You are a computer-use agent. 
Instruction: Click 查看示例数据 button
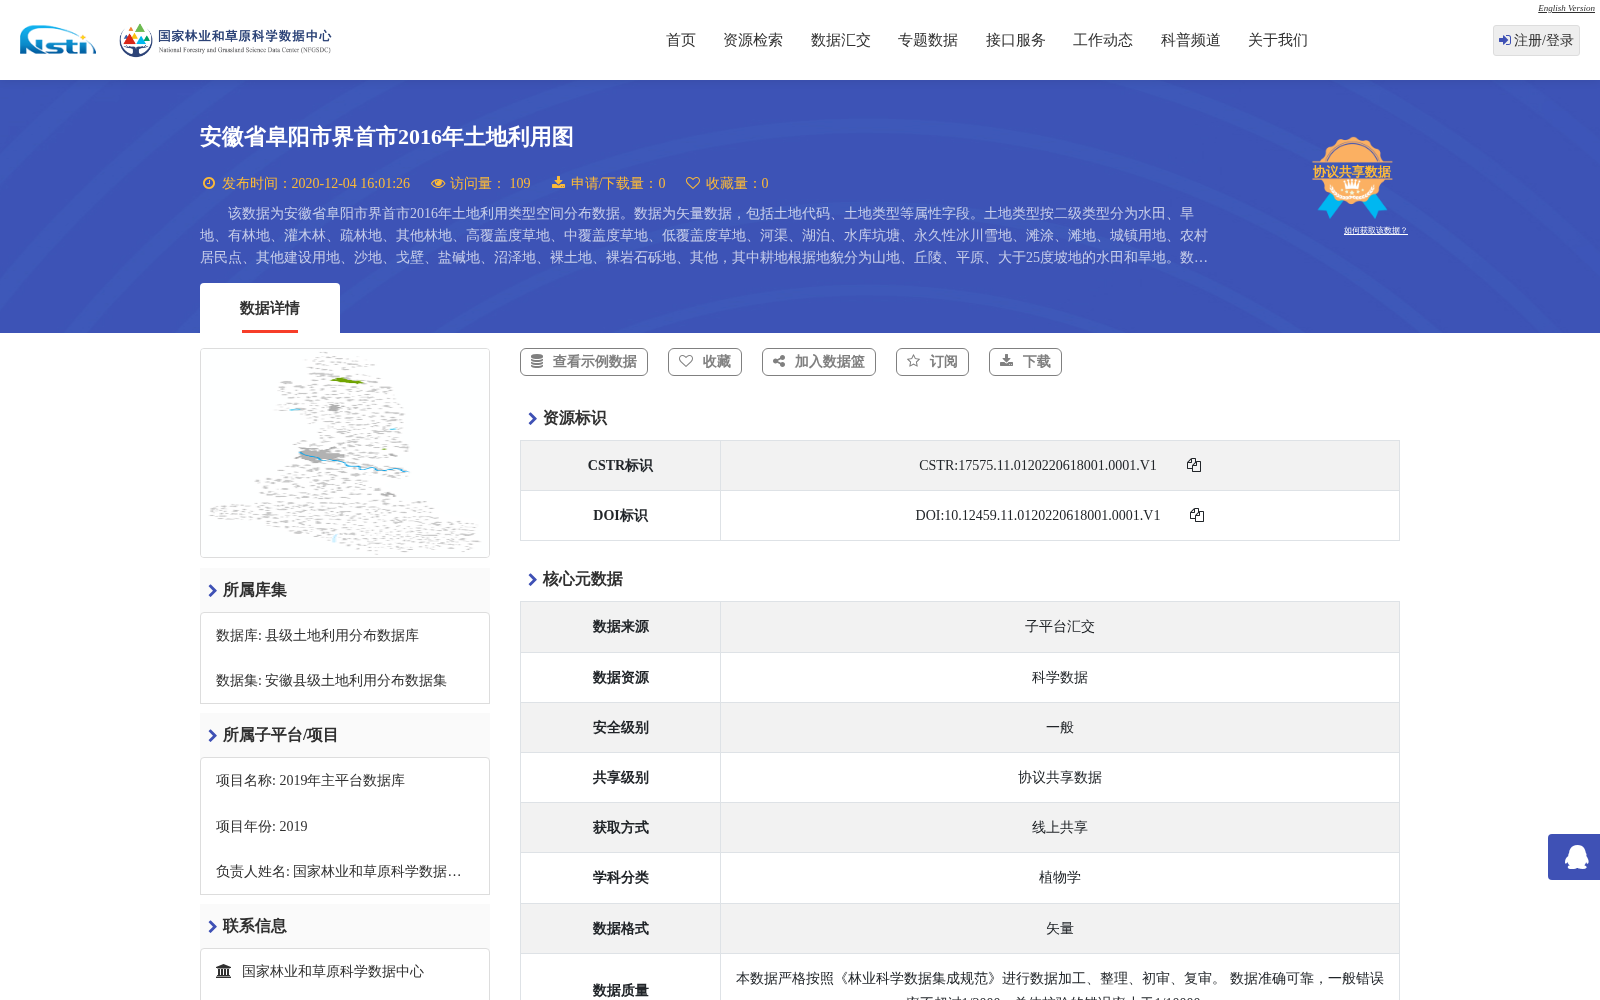pos(584,362)
